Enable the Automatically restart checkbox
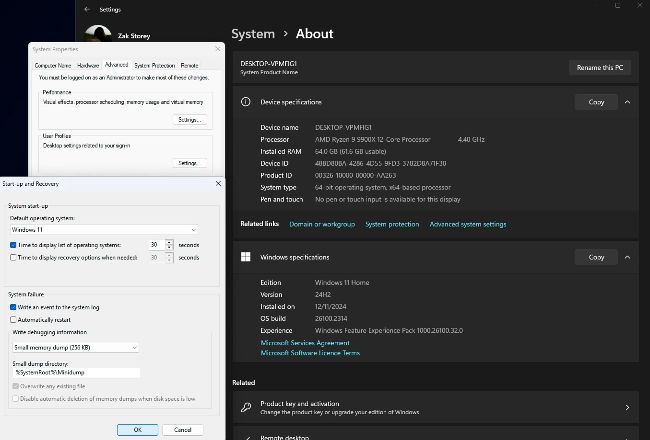650x440 pixels. 13,320
